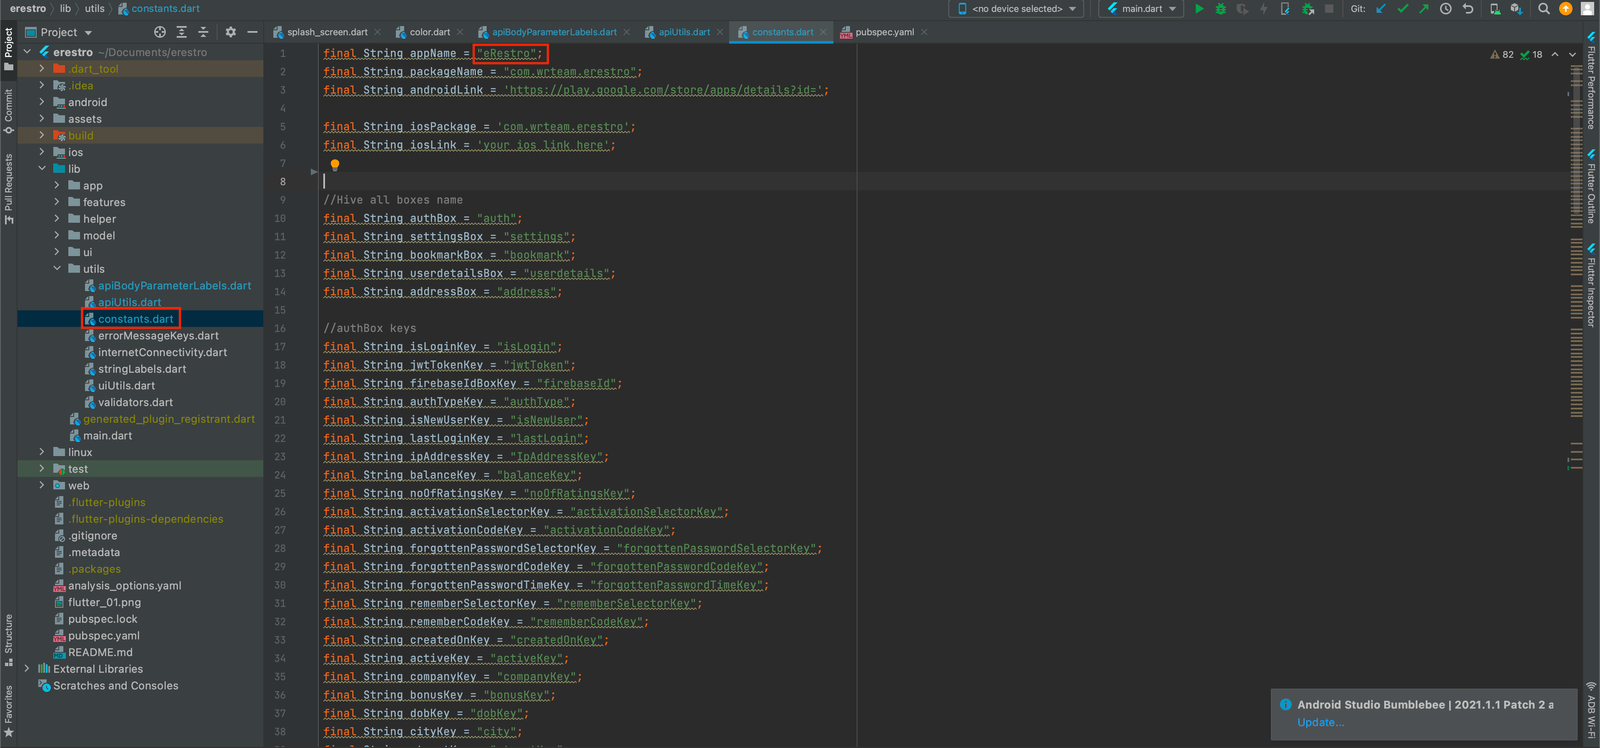This screenshot has width=1600, height=748.
Task: Open the Project panel gear settings
Action: 230,32
